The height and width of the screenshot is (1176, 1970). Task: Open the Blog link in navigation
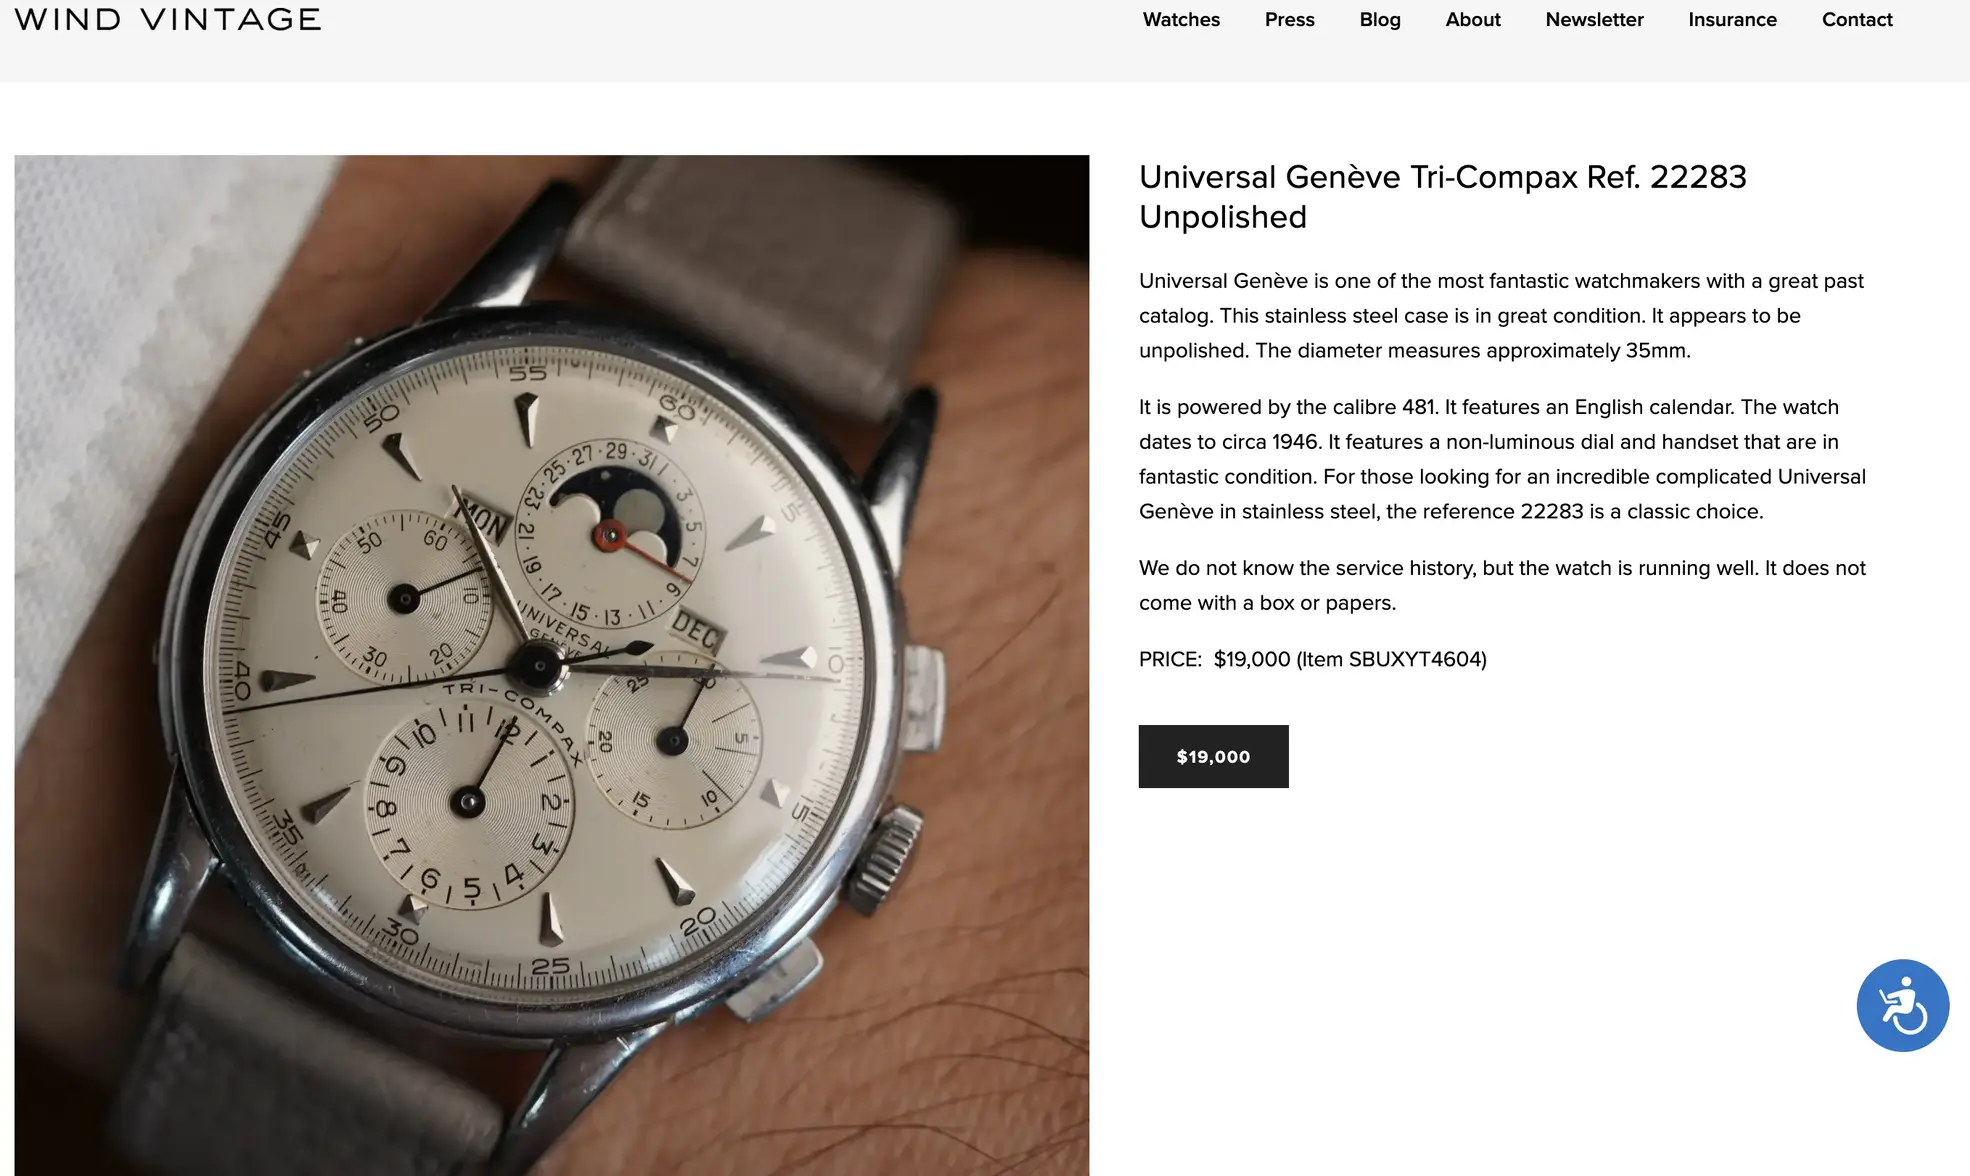tap(1379, 19)
